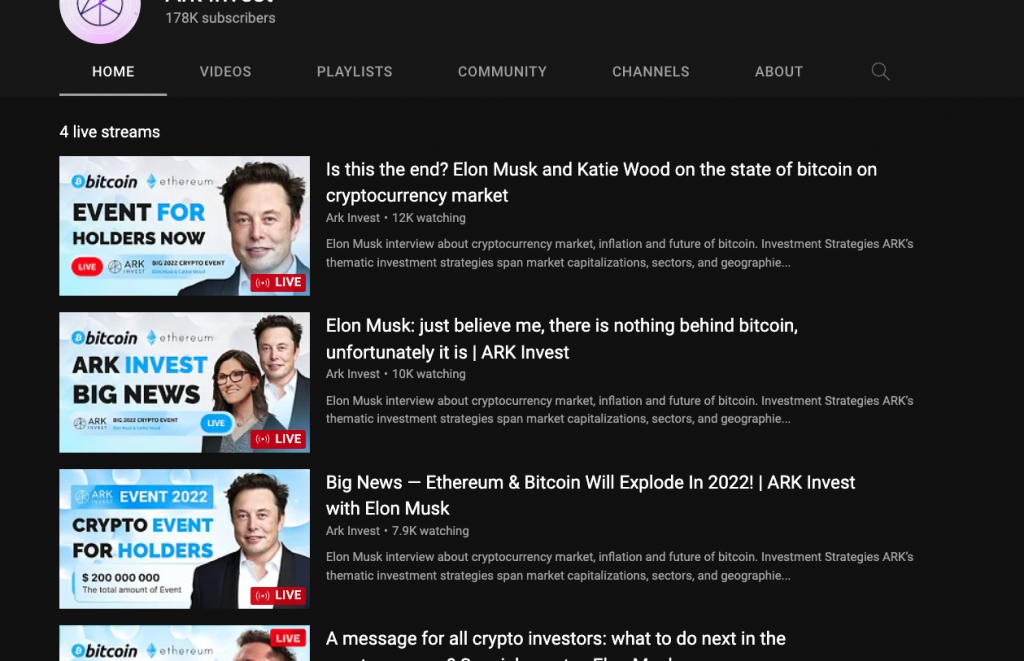Click LIVE badge on ARK Invest Big News thumbnail

click(279, 439)
